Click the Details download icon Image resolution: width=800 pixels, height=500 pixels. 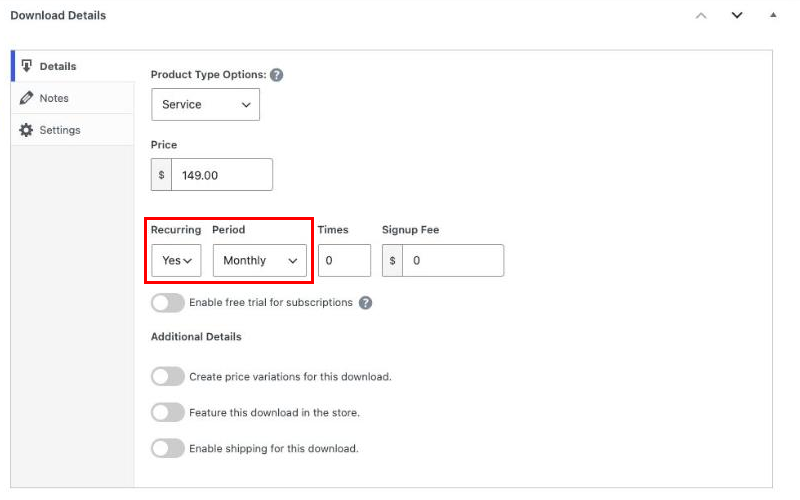27,66
